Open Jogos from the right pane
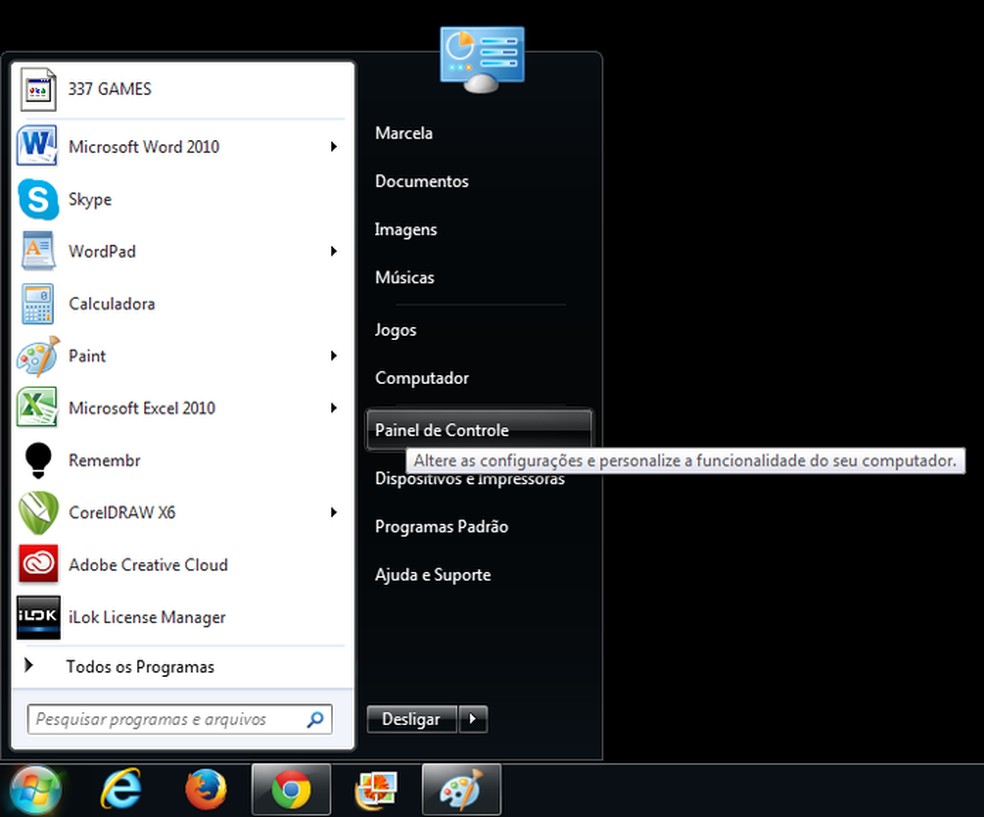The image size is (984, 817). pyautogui.click(x=395, y=330)
